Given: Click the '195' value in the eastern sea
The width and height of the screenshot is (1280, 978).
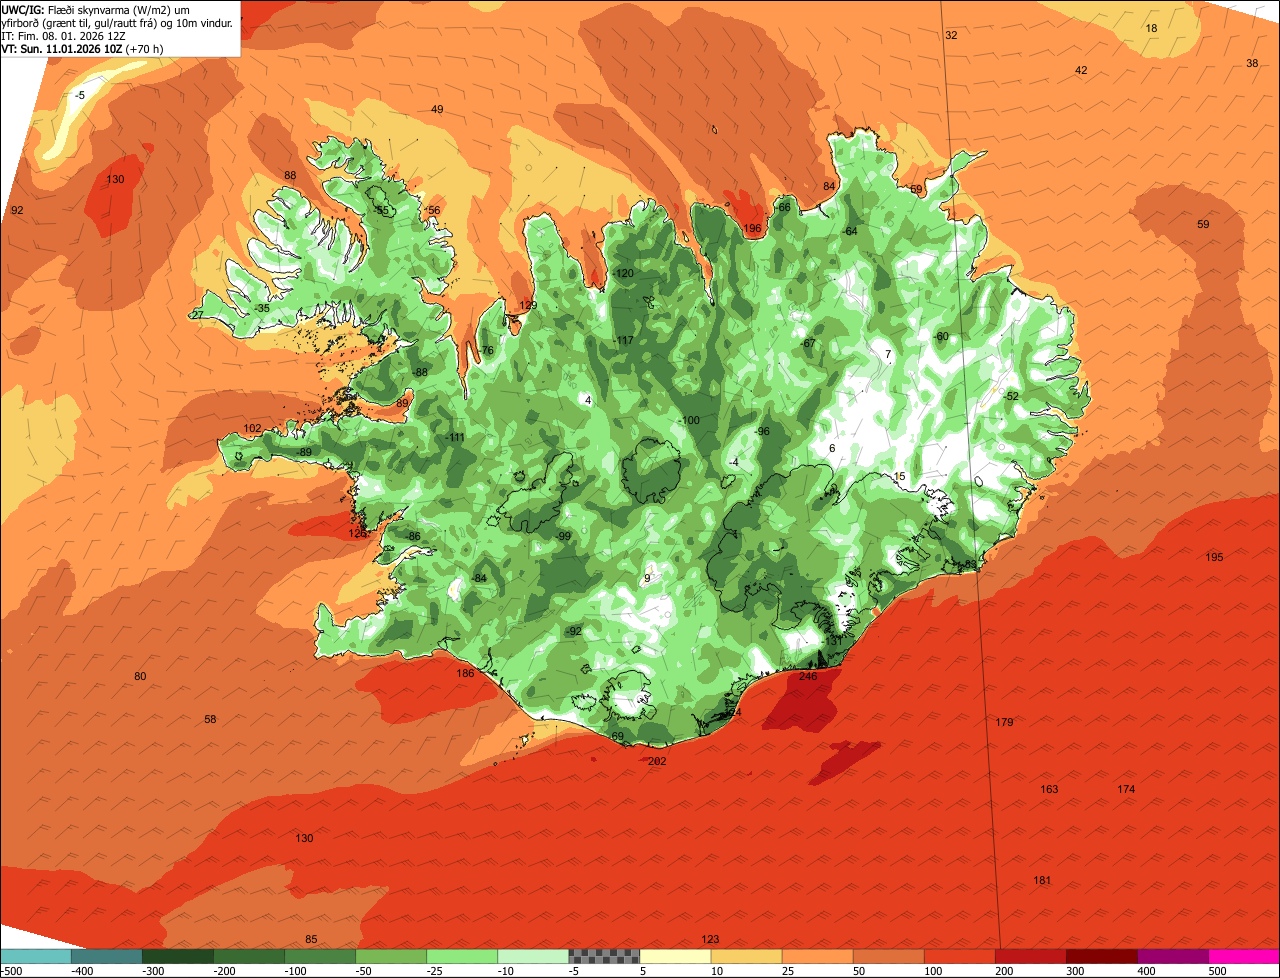Looking at the screenshot, I should 1214,557.
